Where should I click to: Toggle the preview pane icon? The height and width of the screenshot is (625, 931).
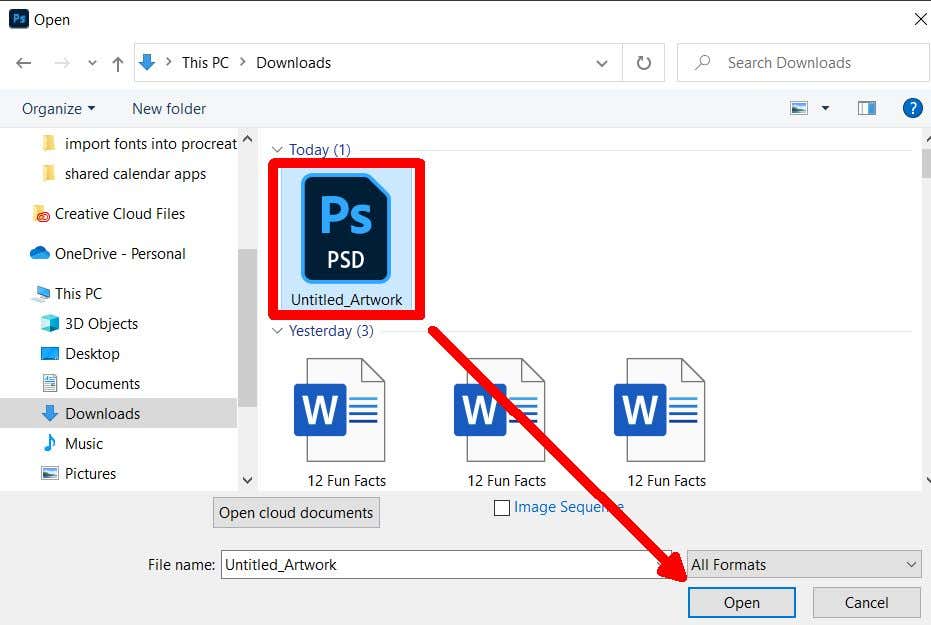coord(866,107)
